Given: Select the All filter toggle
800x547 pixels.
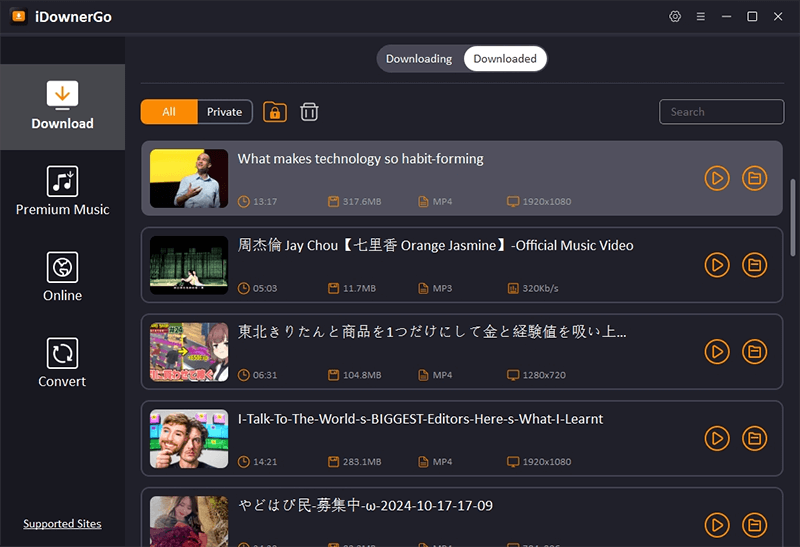Looking at the screenshot, I should tap(169, 112).
